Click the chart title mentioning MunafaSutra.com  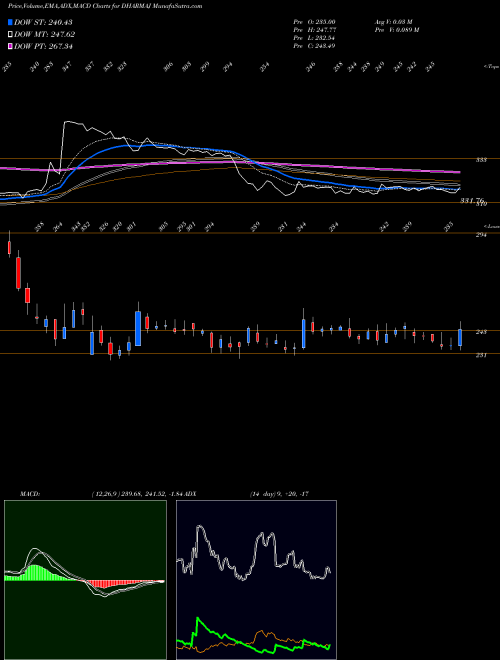coord(105,6)
